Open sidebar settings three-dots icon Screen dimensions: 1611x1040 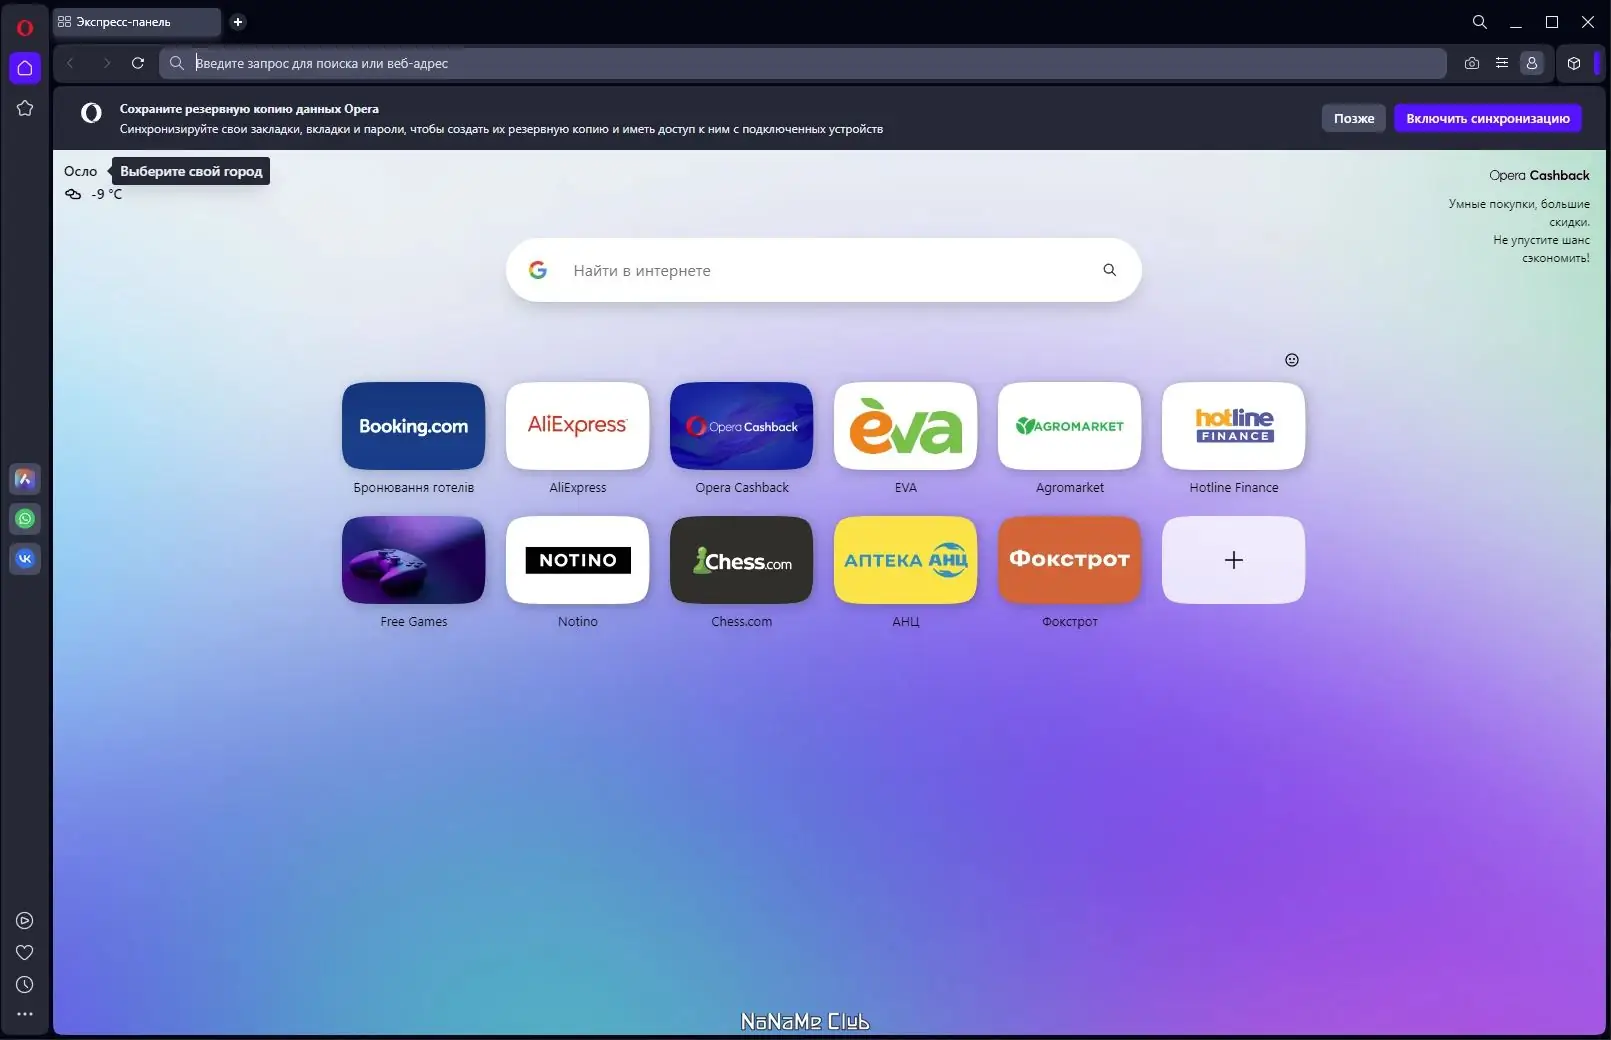point(25,1014)
